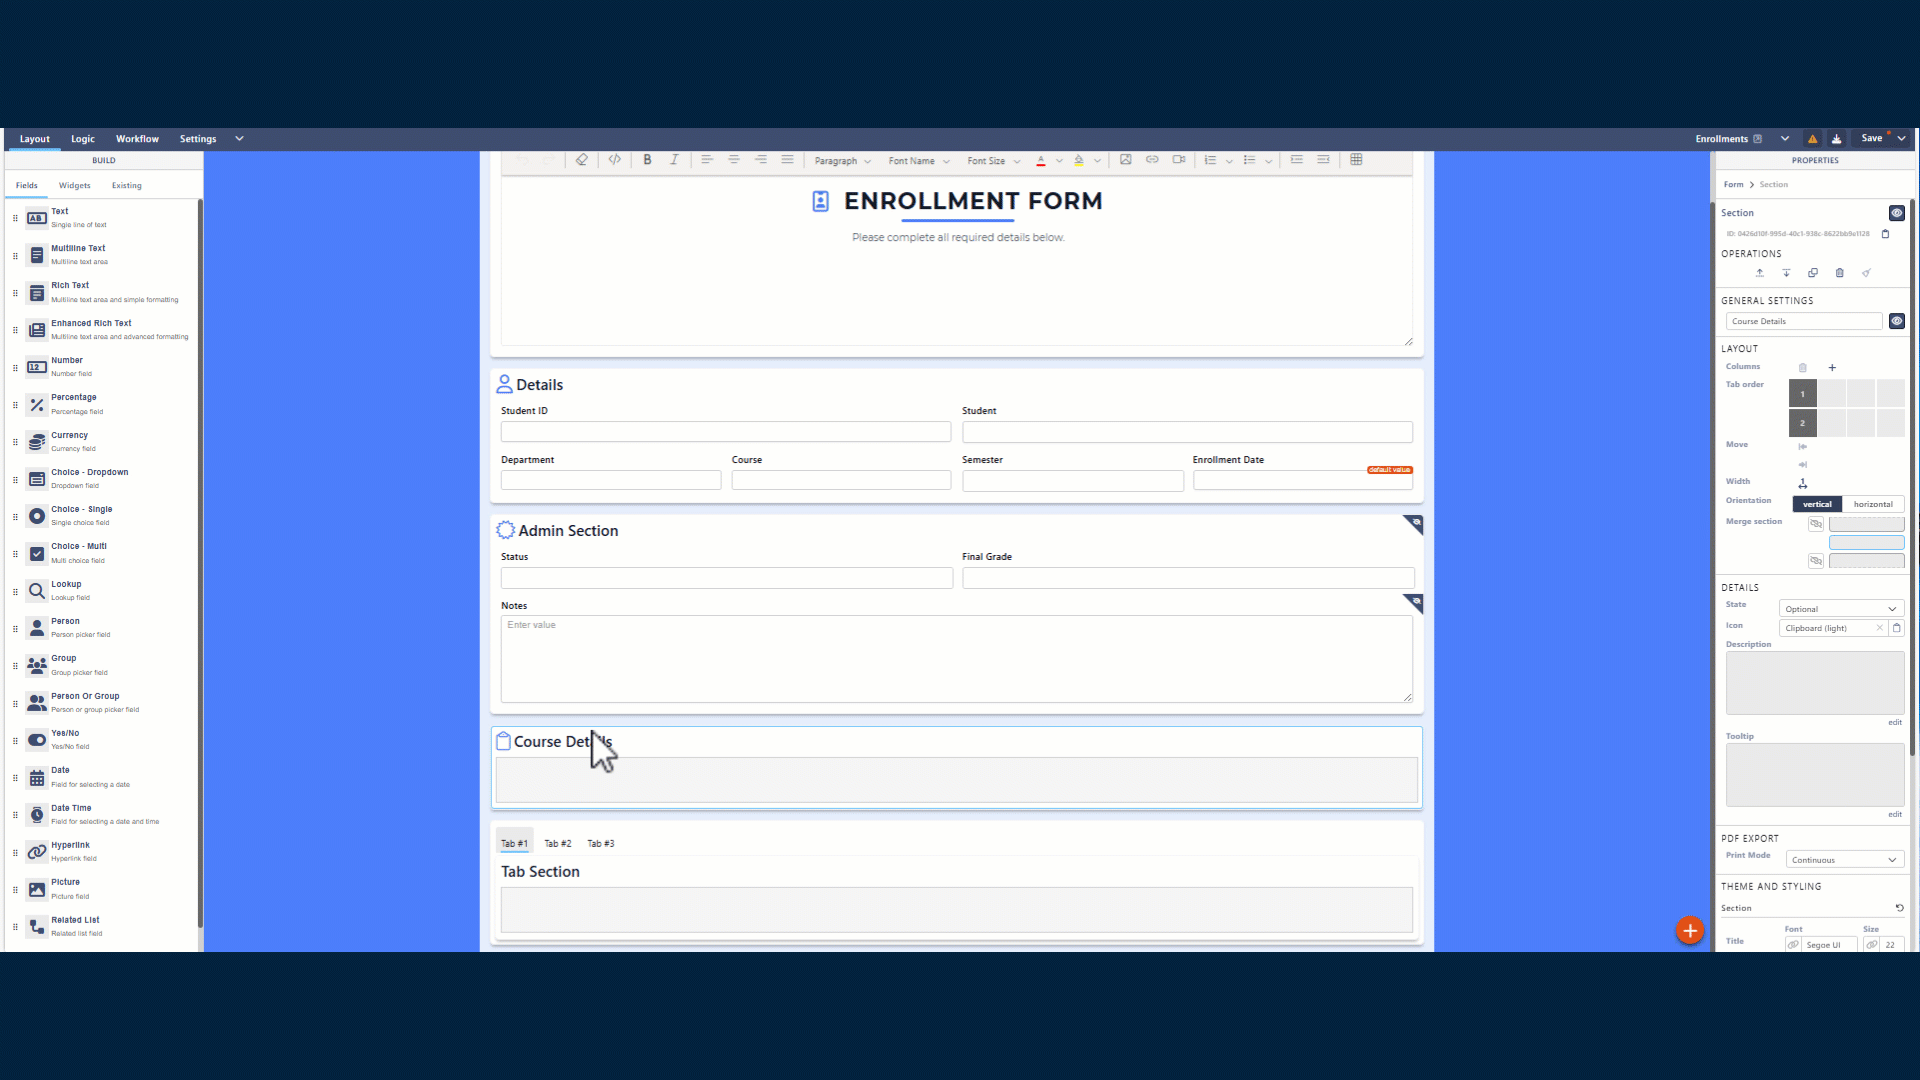The height and width of the screenshot is (1080, 1920).
Task: Toggle Section visibility eye icon
Action: pos(1896,213)
